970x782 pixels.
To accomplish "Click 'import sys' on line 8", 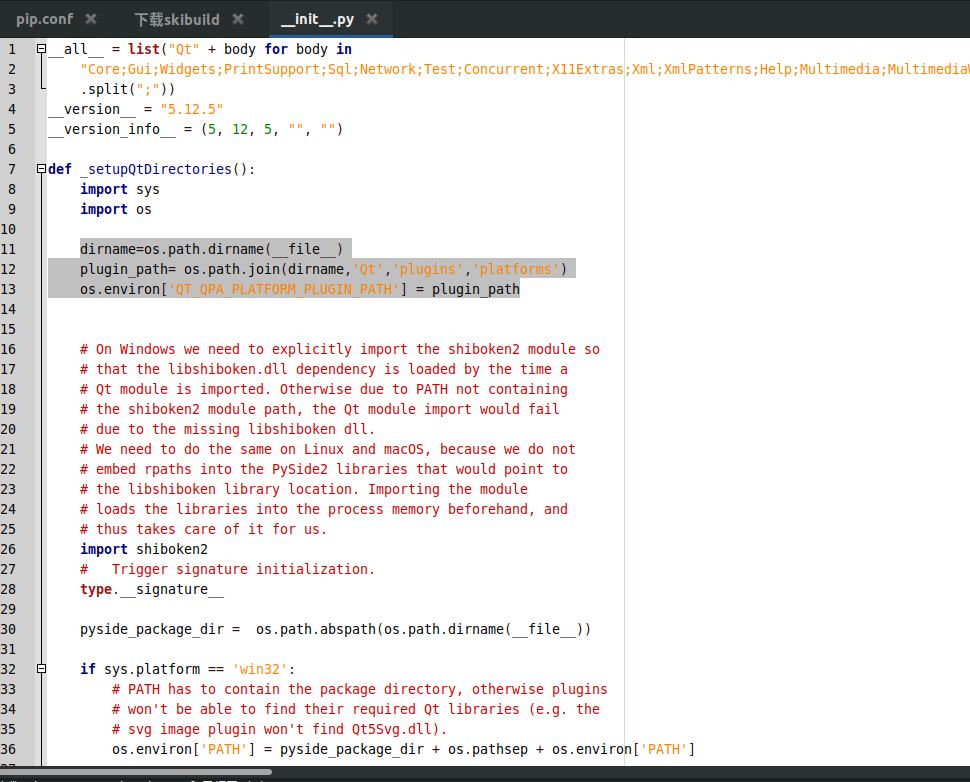I will point(119,189).
